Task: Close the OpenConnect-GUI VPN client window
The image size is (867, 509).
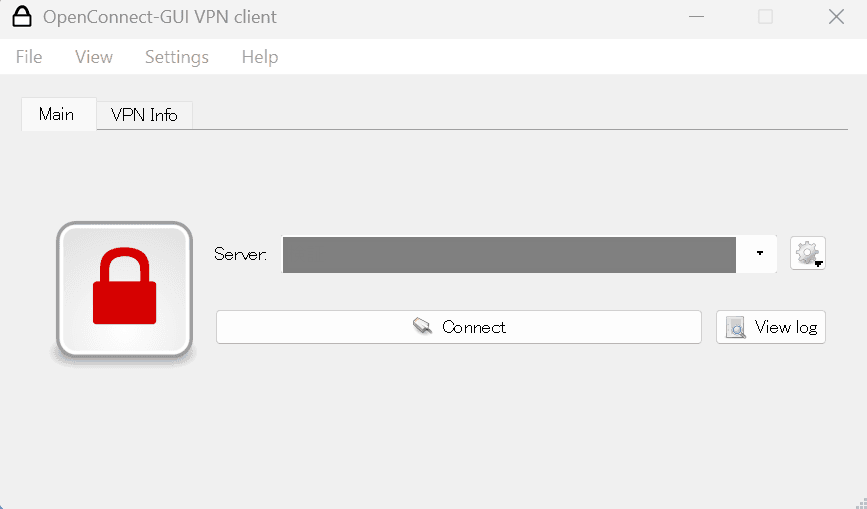Action: click(837, 17)
